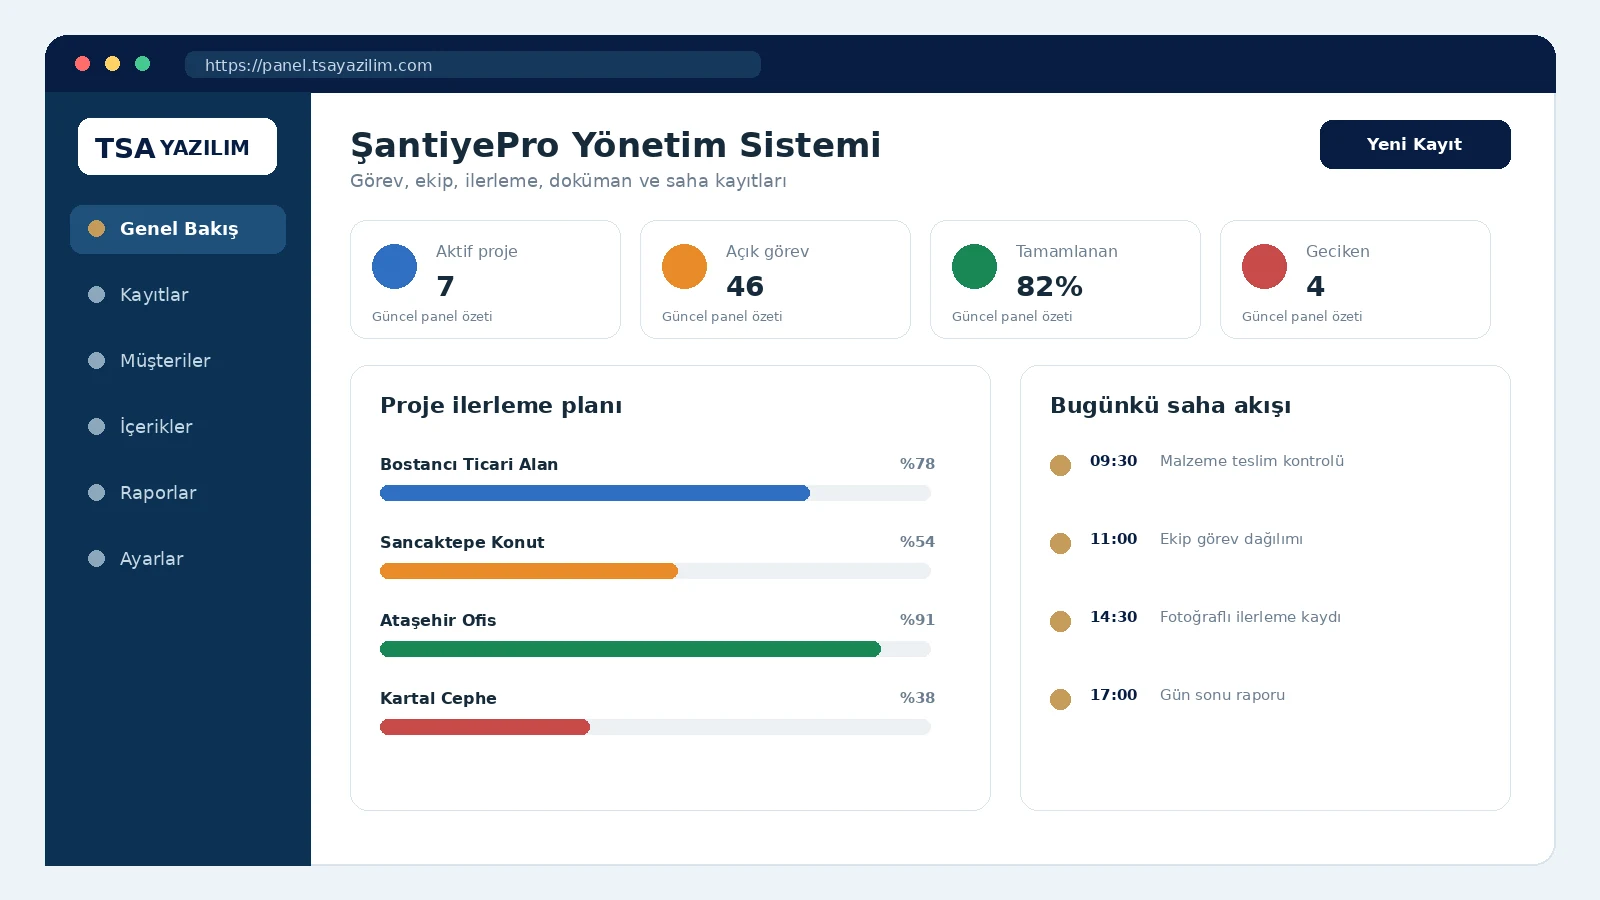Click the TSA YAZILIM logo
Image resolution: width=1600 pixels, height=900 pixels.
click(x=177, y=147)
